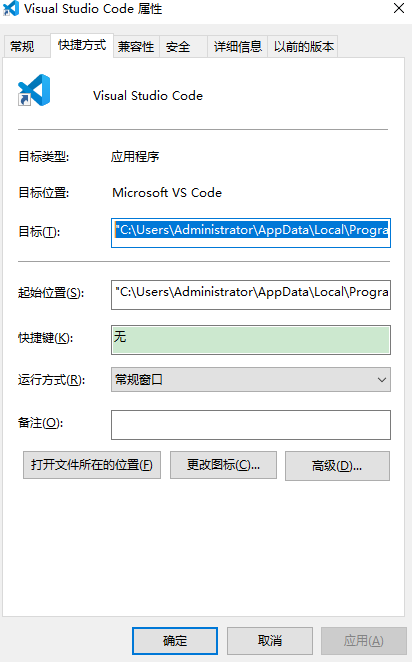Screen dimensions: 412x662
Task: View the 详细信息 tab
Action: [238, 46]
